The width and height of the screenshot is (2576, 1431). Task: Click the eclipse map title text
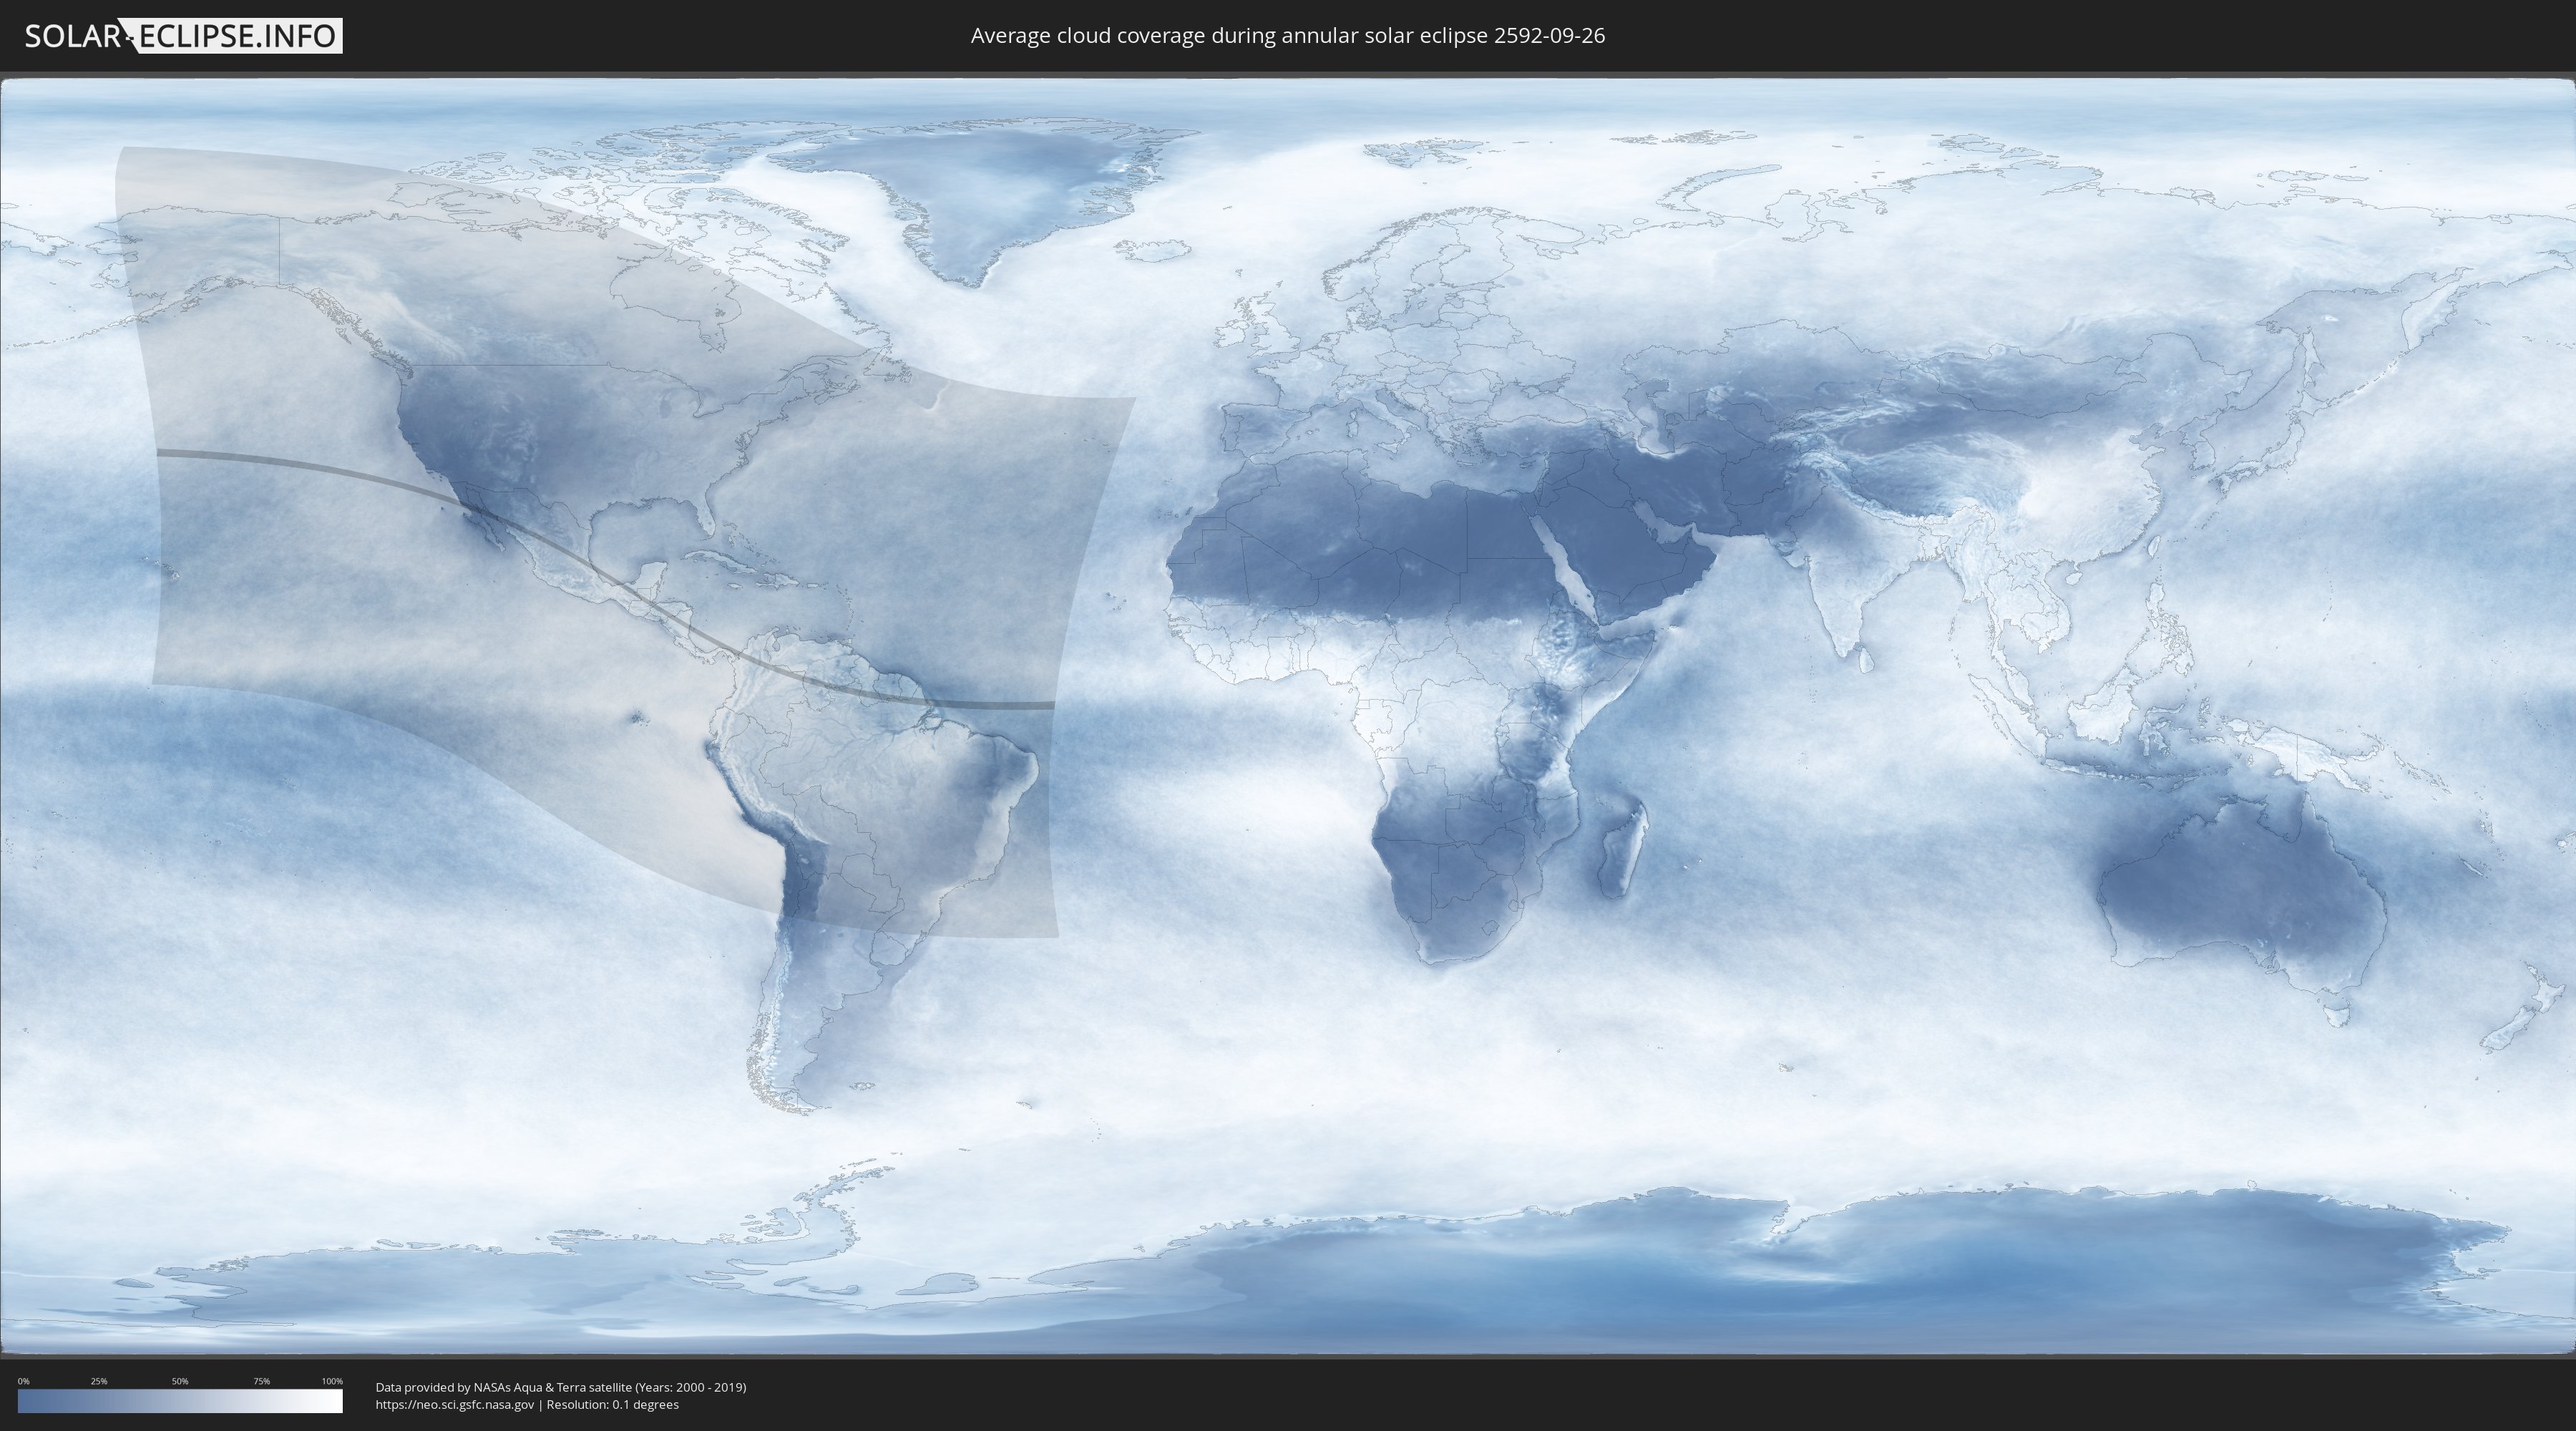(x=1287, y=36)
